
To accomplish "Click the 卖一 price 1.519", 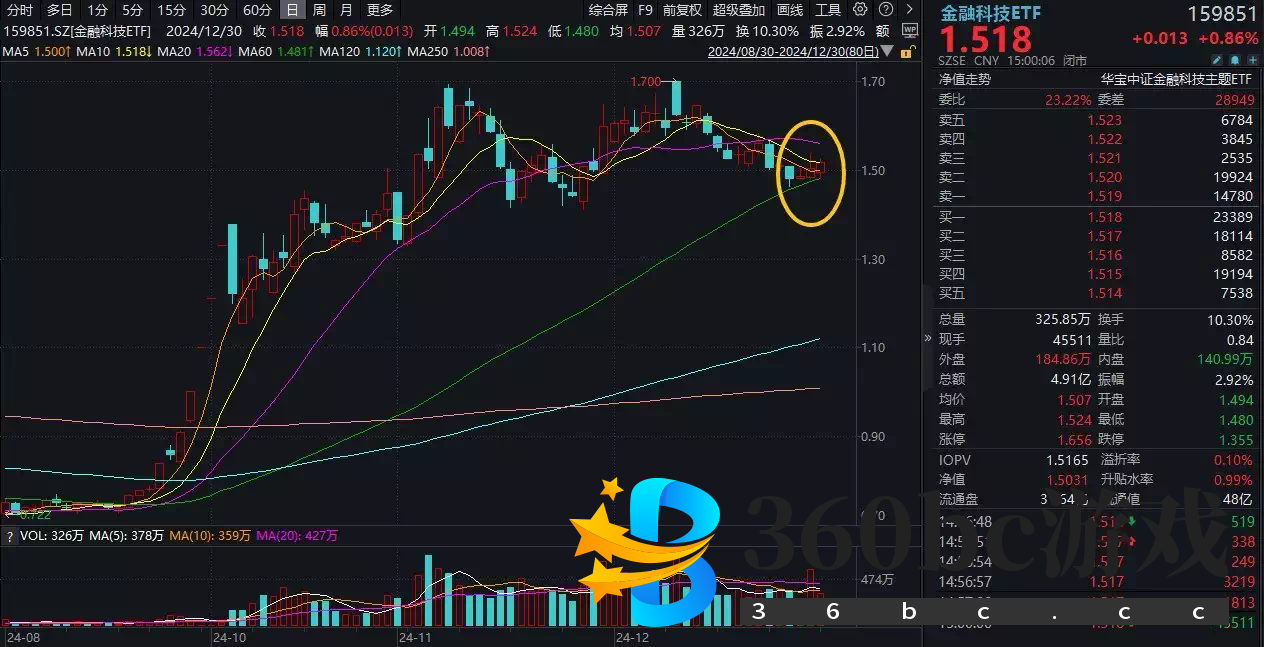I will (1104, 197).
